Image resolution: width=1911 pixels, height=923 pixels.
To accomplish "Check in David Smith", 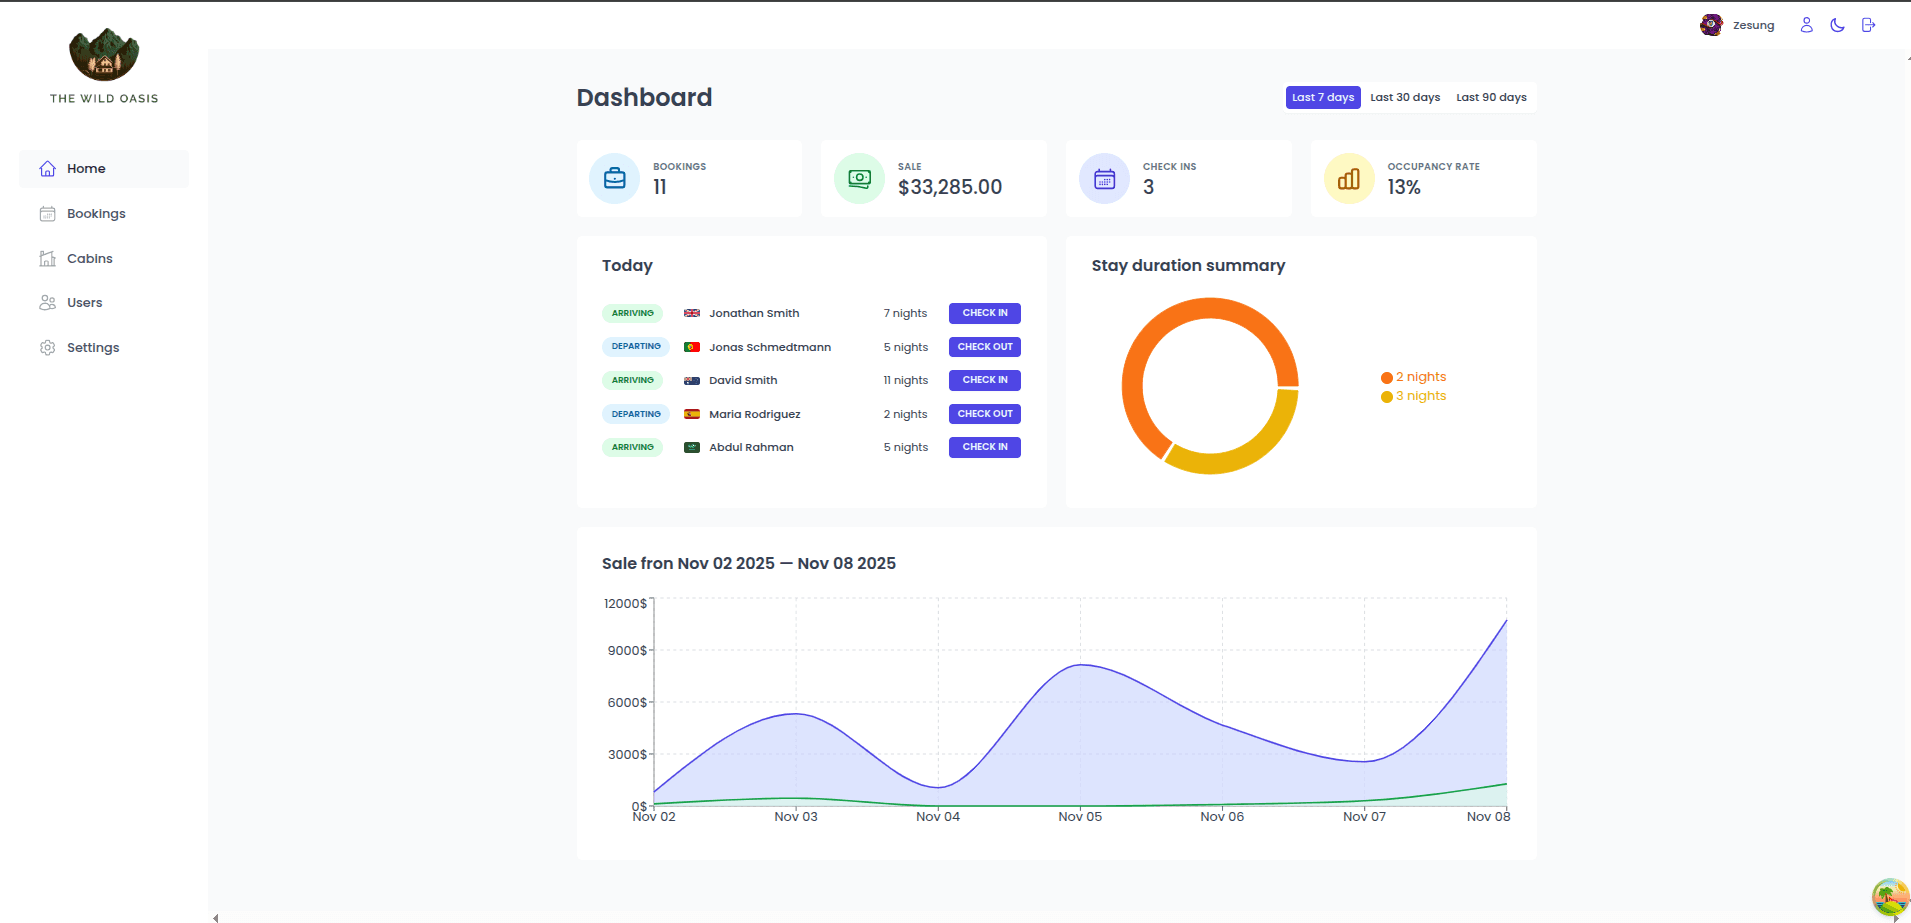I will (985, 380).
